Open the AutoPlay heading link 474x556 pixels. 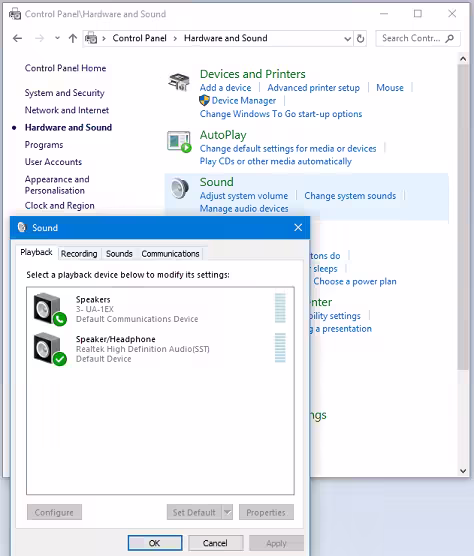(223, 135)
